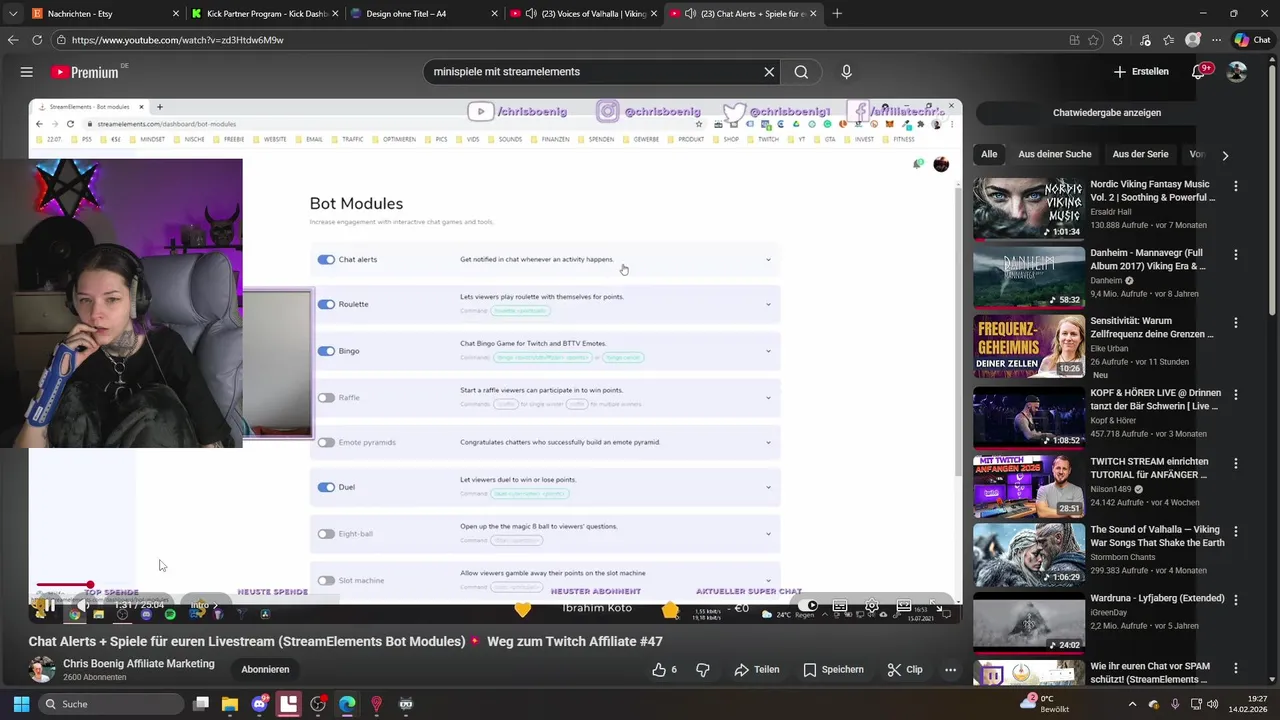Image resolution: width=1280 pixels, height=720 pixels.
Task: Open Copilot Chat in the browser
Action: coord(1252,40)
